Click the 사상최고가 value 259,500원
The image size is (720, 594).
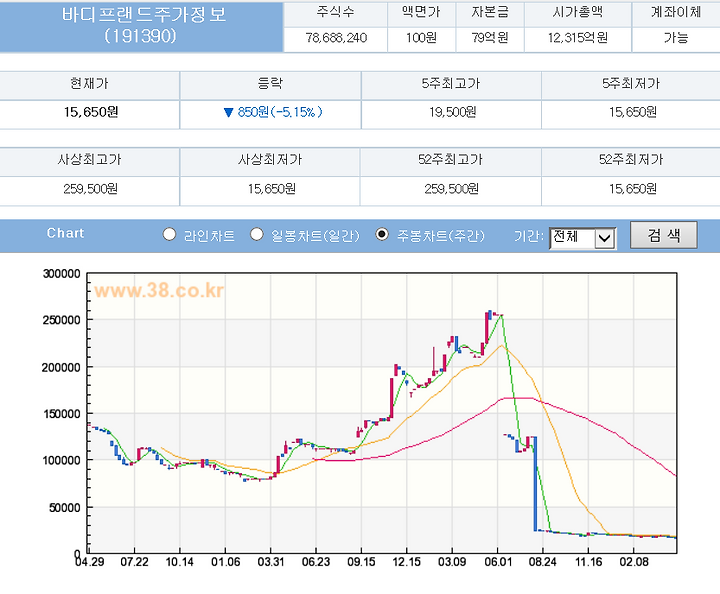[x=90, y=189]
